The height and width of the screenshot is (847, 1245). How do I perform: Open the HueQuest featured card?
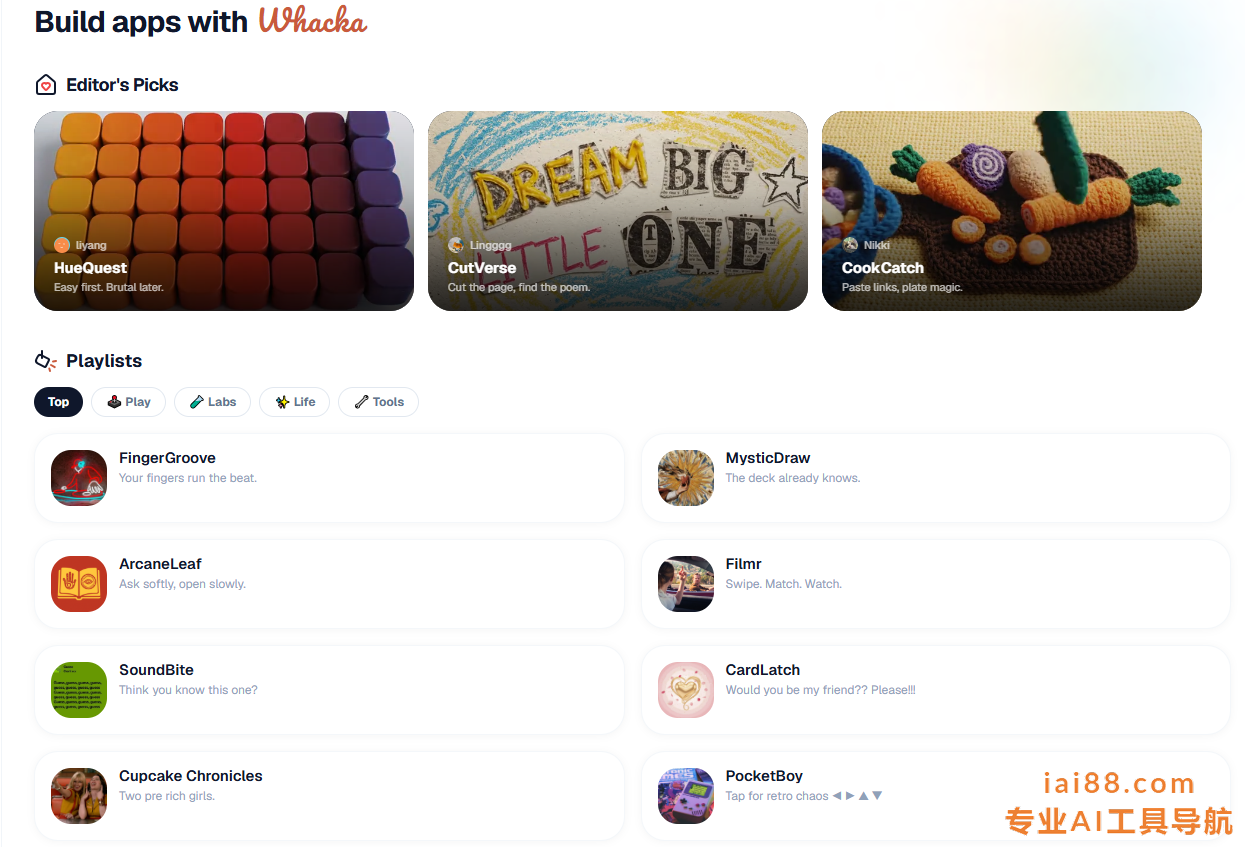click(x=224, y=211)
